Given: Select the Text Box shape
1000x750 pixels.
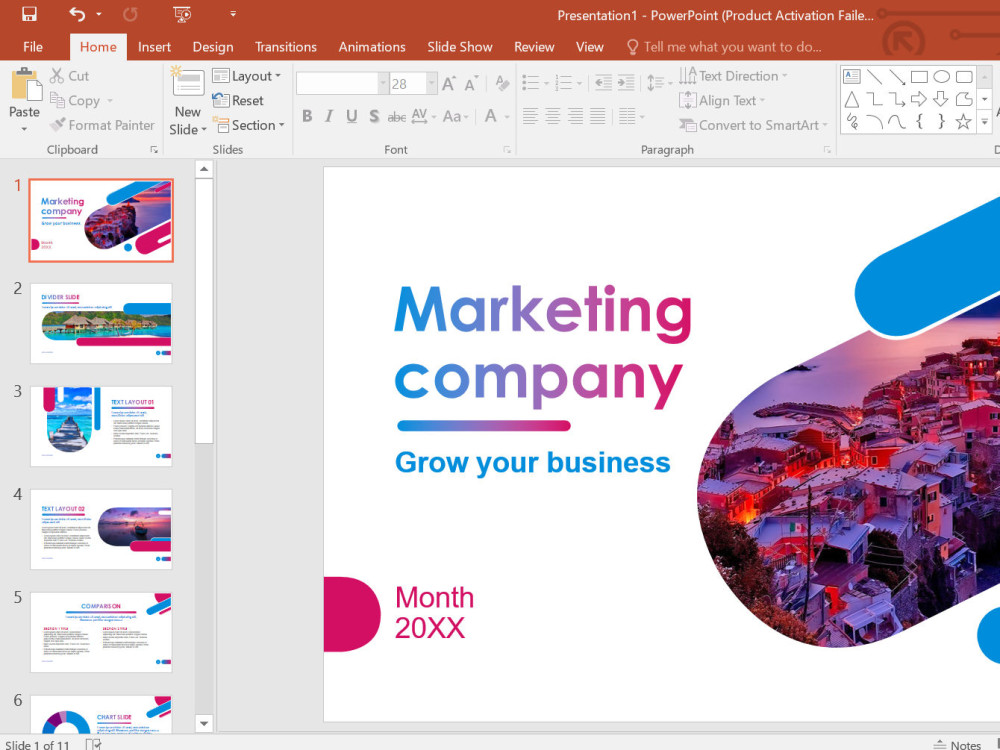Looking at the screenshot, I should (852, 77).
